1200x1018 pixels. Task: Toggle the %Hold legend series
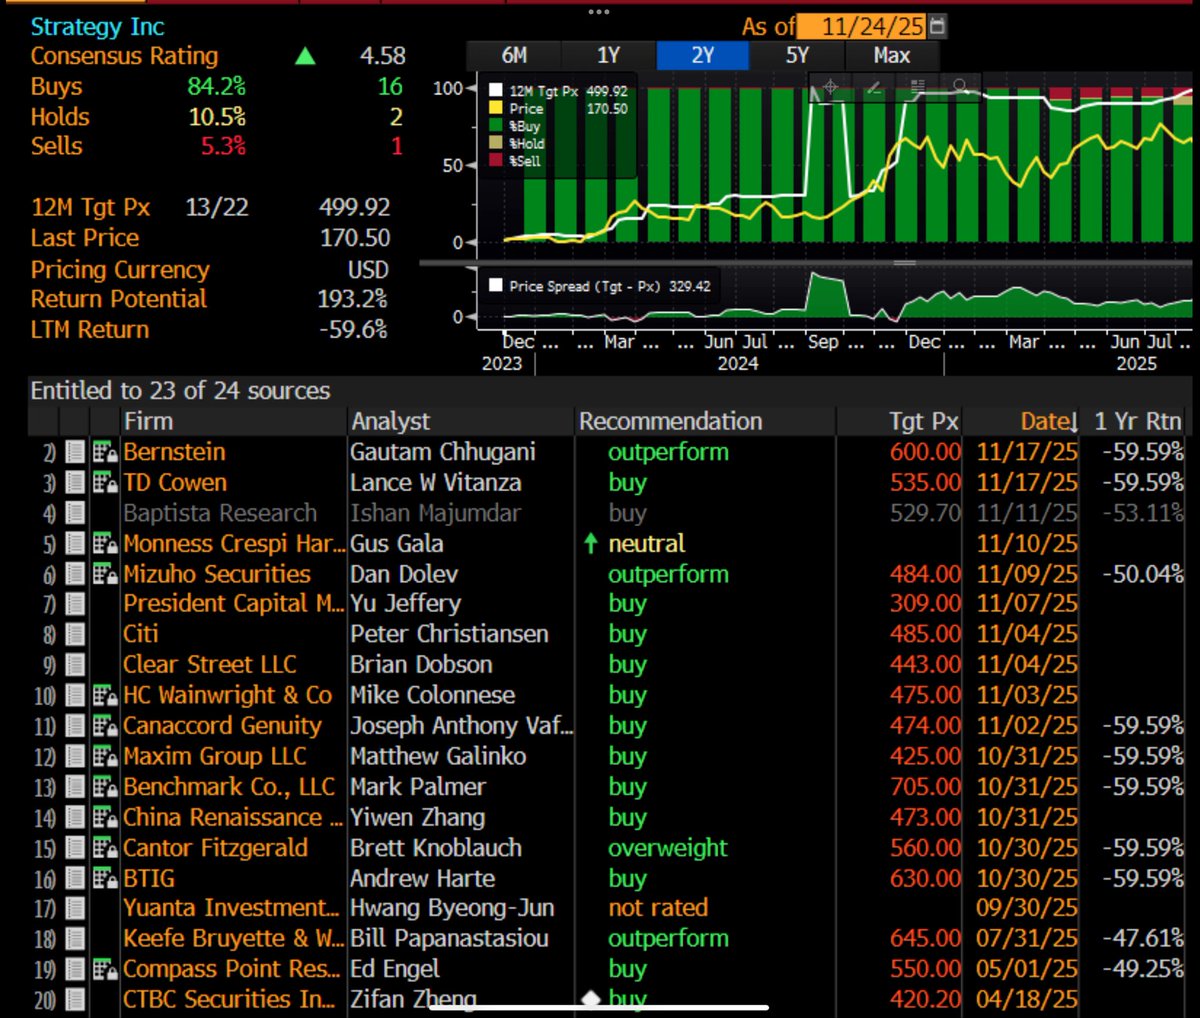(517, 143)
